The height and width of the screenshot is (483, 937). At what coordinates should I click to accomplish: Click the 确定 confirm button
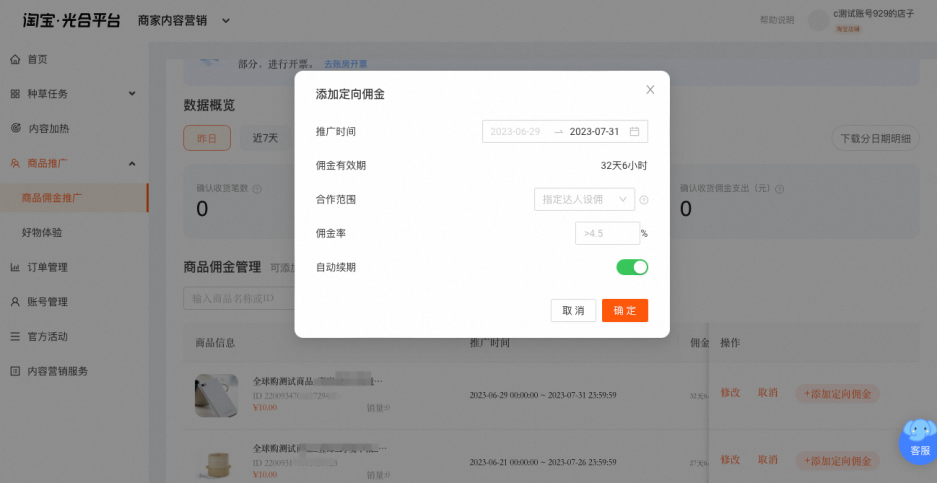pyautogui.click(x=625, y=311)
